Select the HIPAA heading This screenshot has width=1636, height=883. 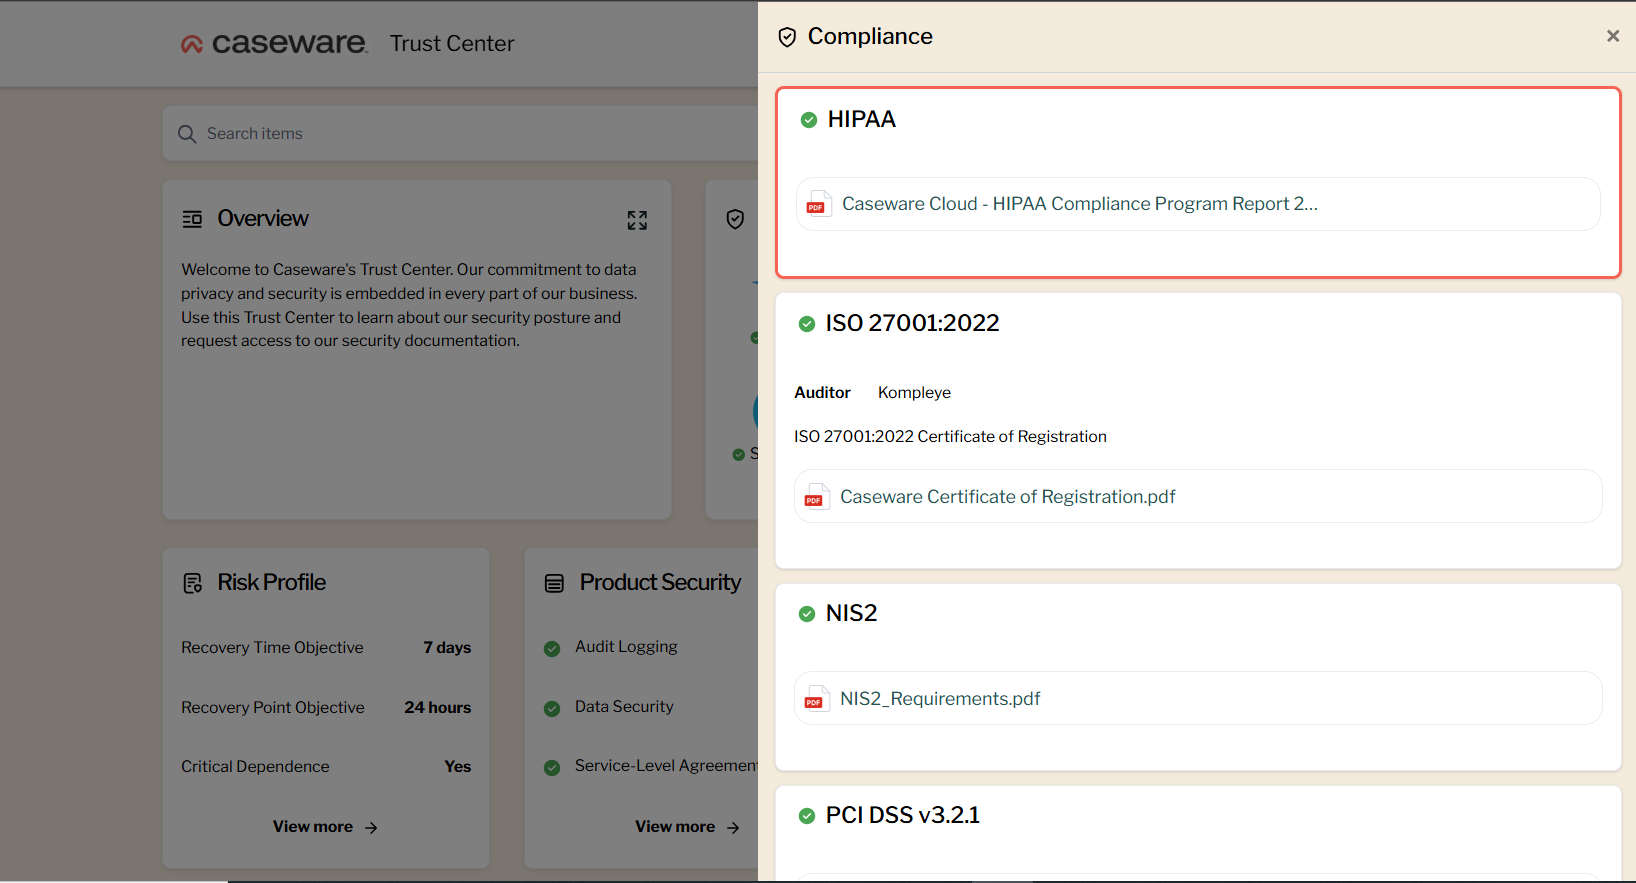pos(861,119)
